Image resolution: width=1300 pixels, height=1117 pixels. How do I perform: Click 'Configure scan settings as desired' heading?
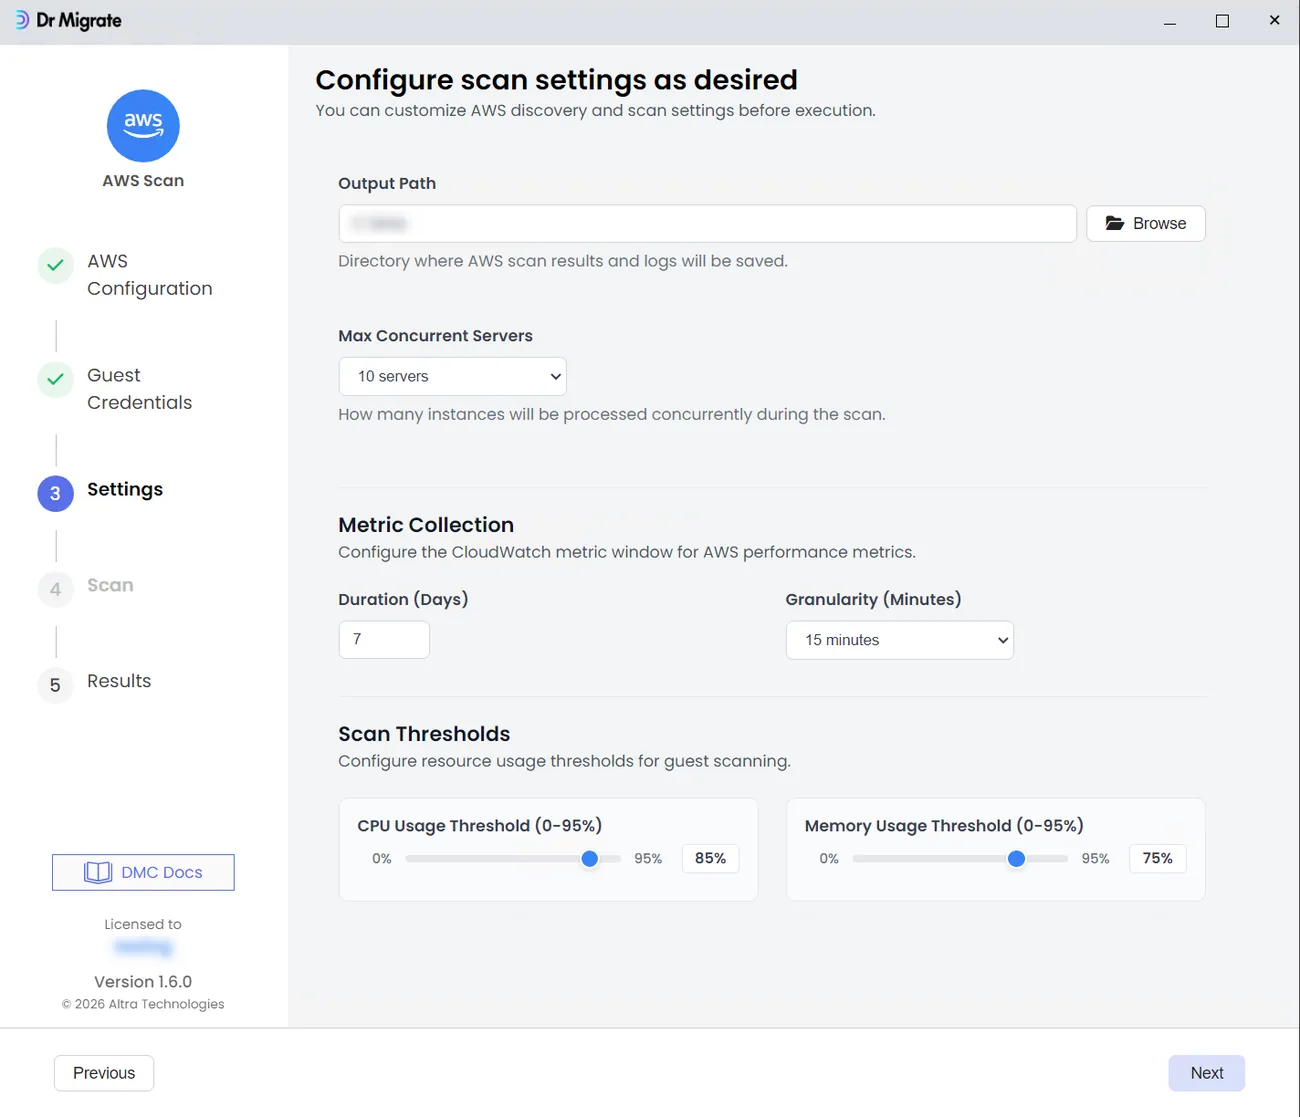557,80
